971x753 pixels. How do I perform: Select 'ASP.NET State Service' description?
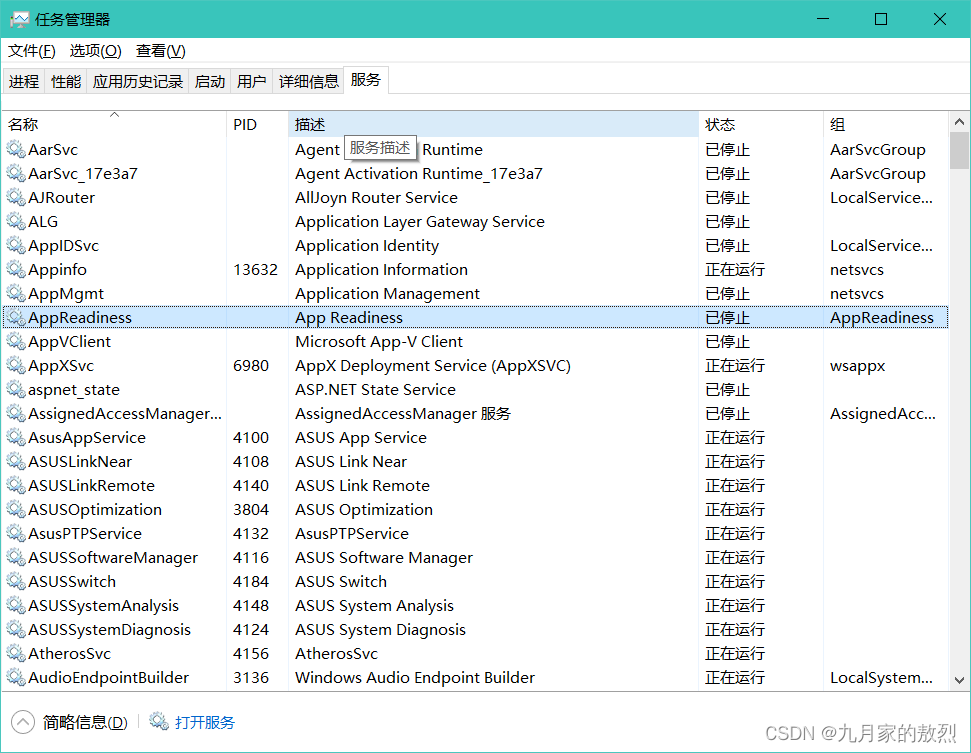(x=375, y=390)
